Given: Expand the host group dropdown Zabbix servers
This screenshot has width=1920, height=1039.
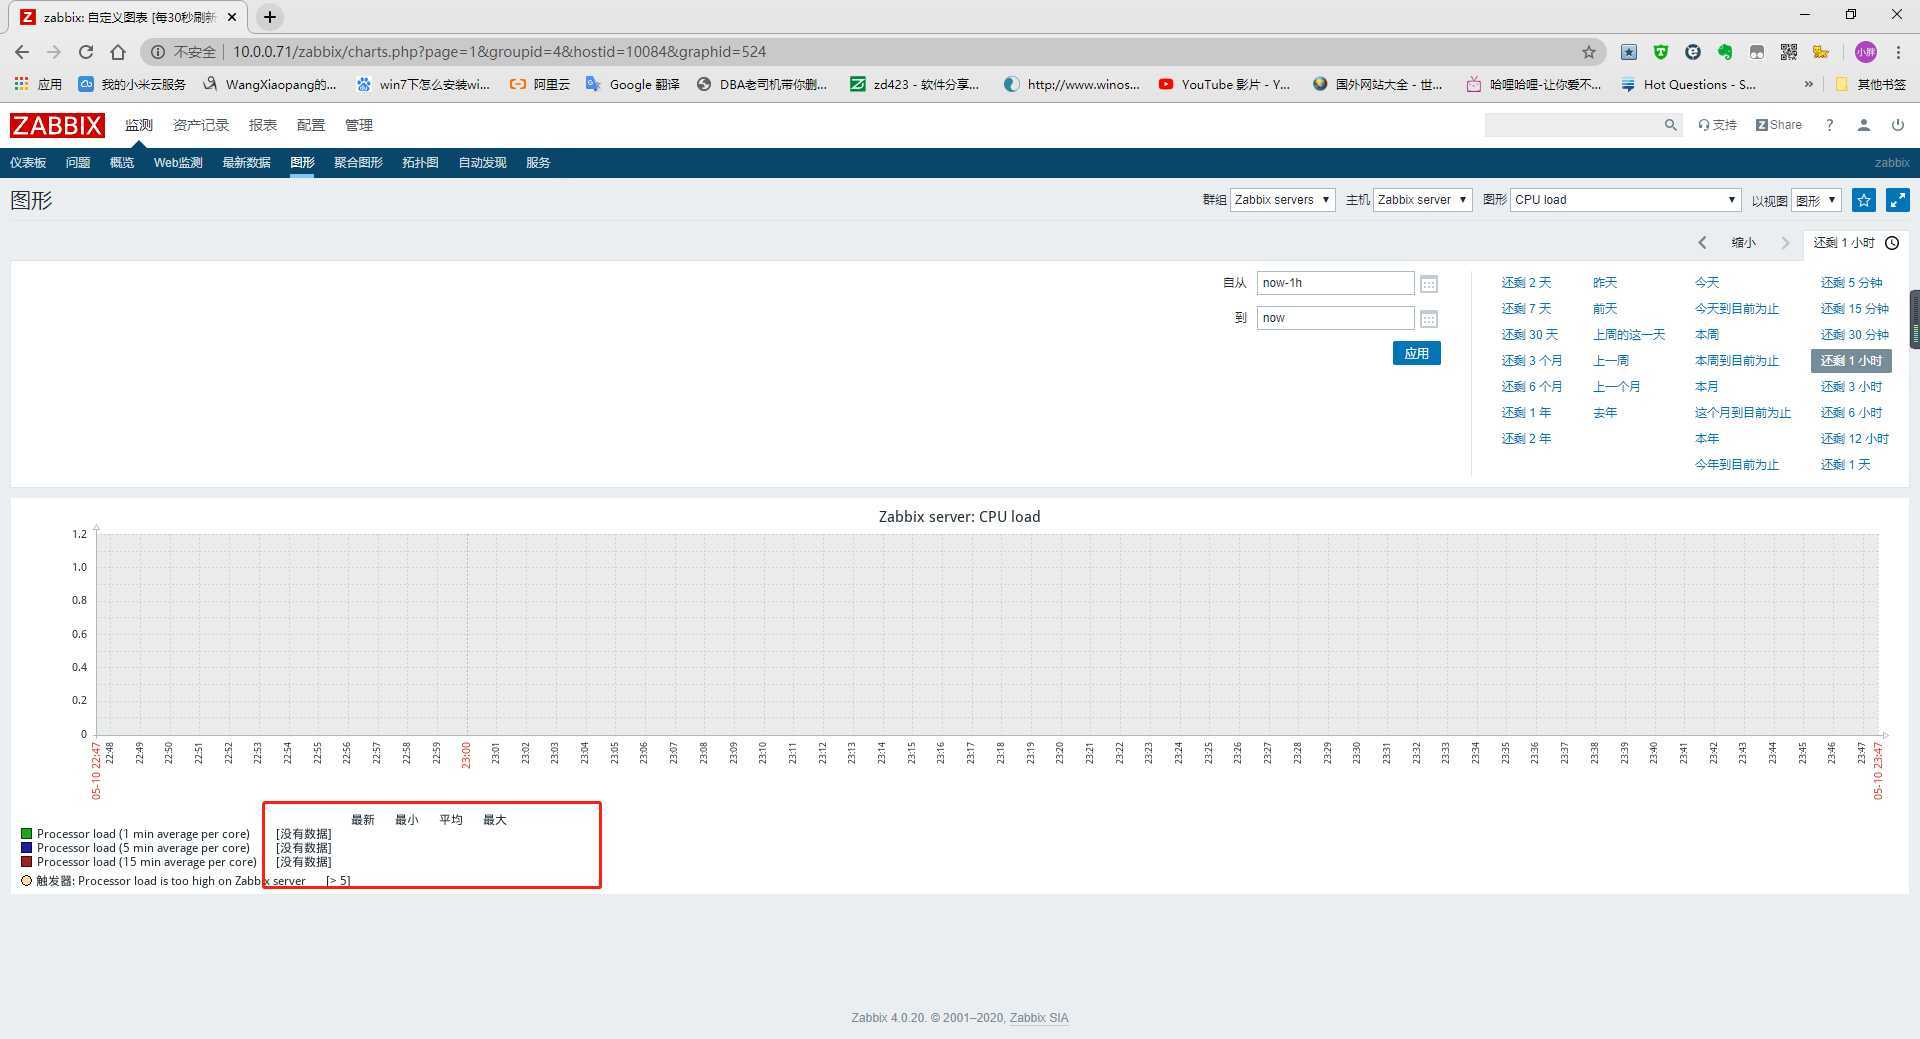Looking at the screenshot, I should (1282, 200).
